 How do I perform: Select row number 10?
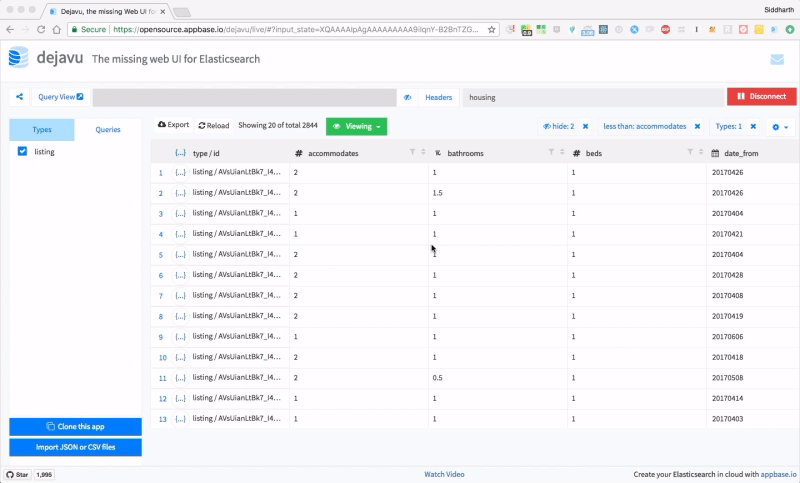(x=162, y=358)
